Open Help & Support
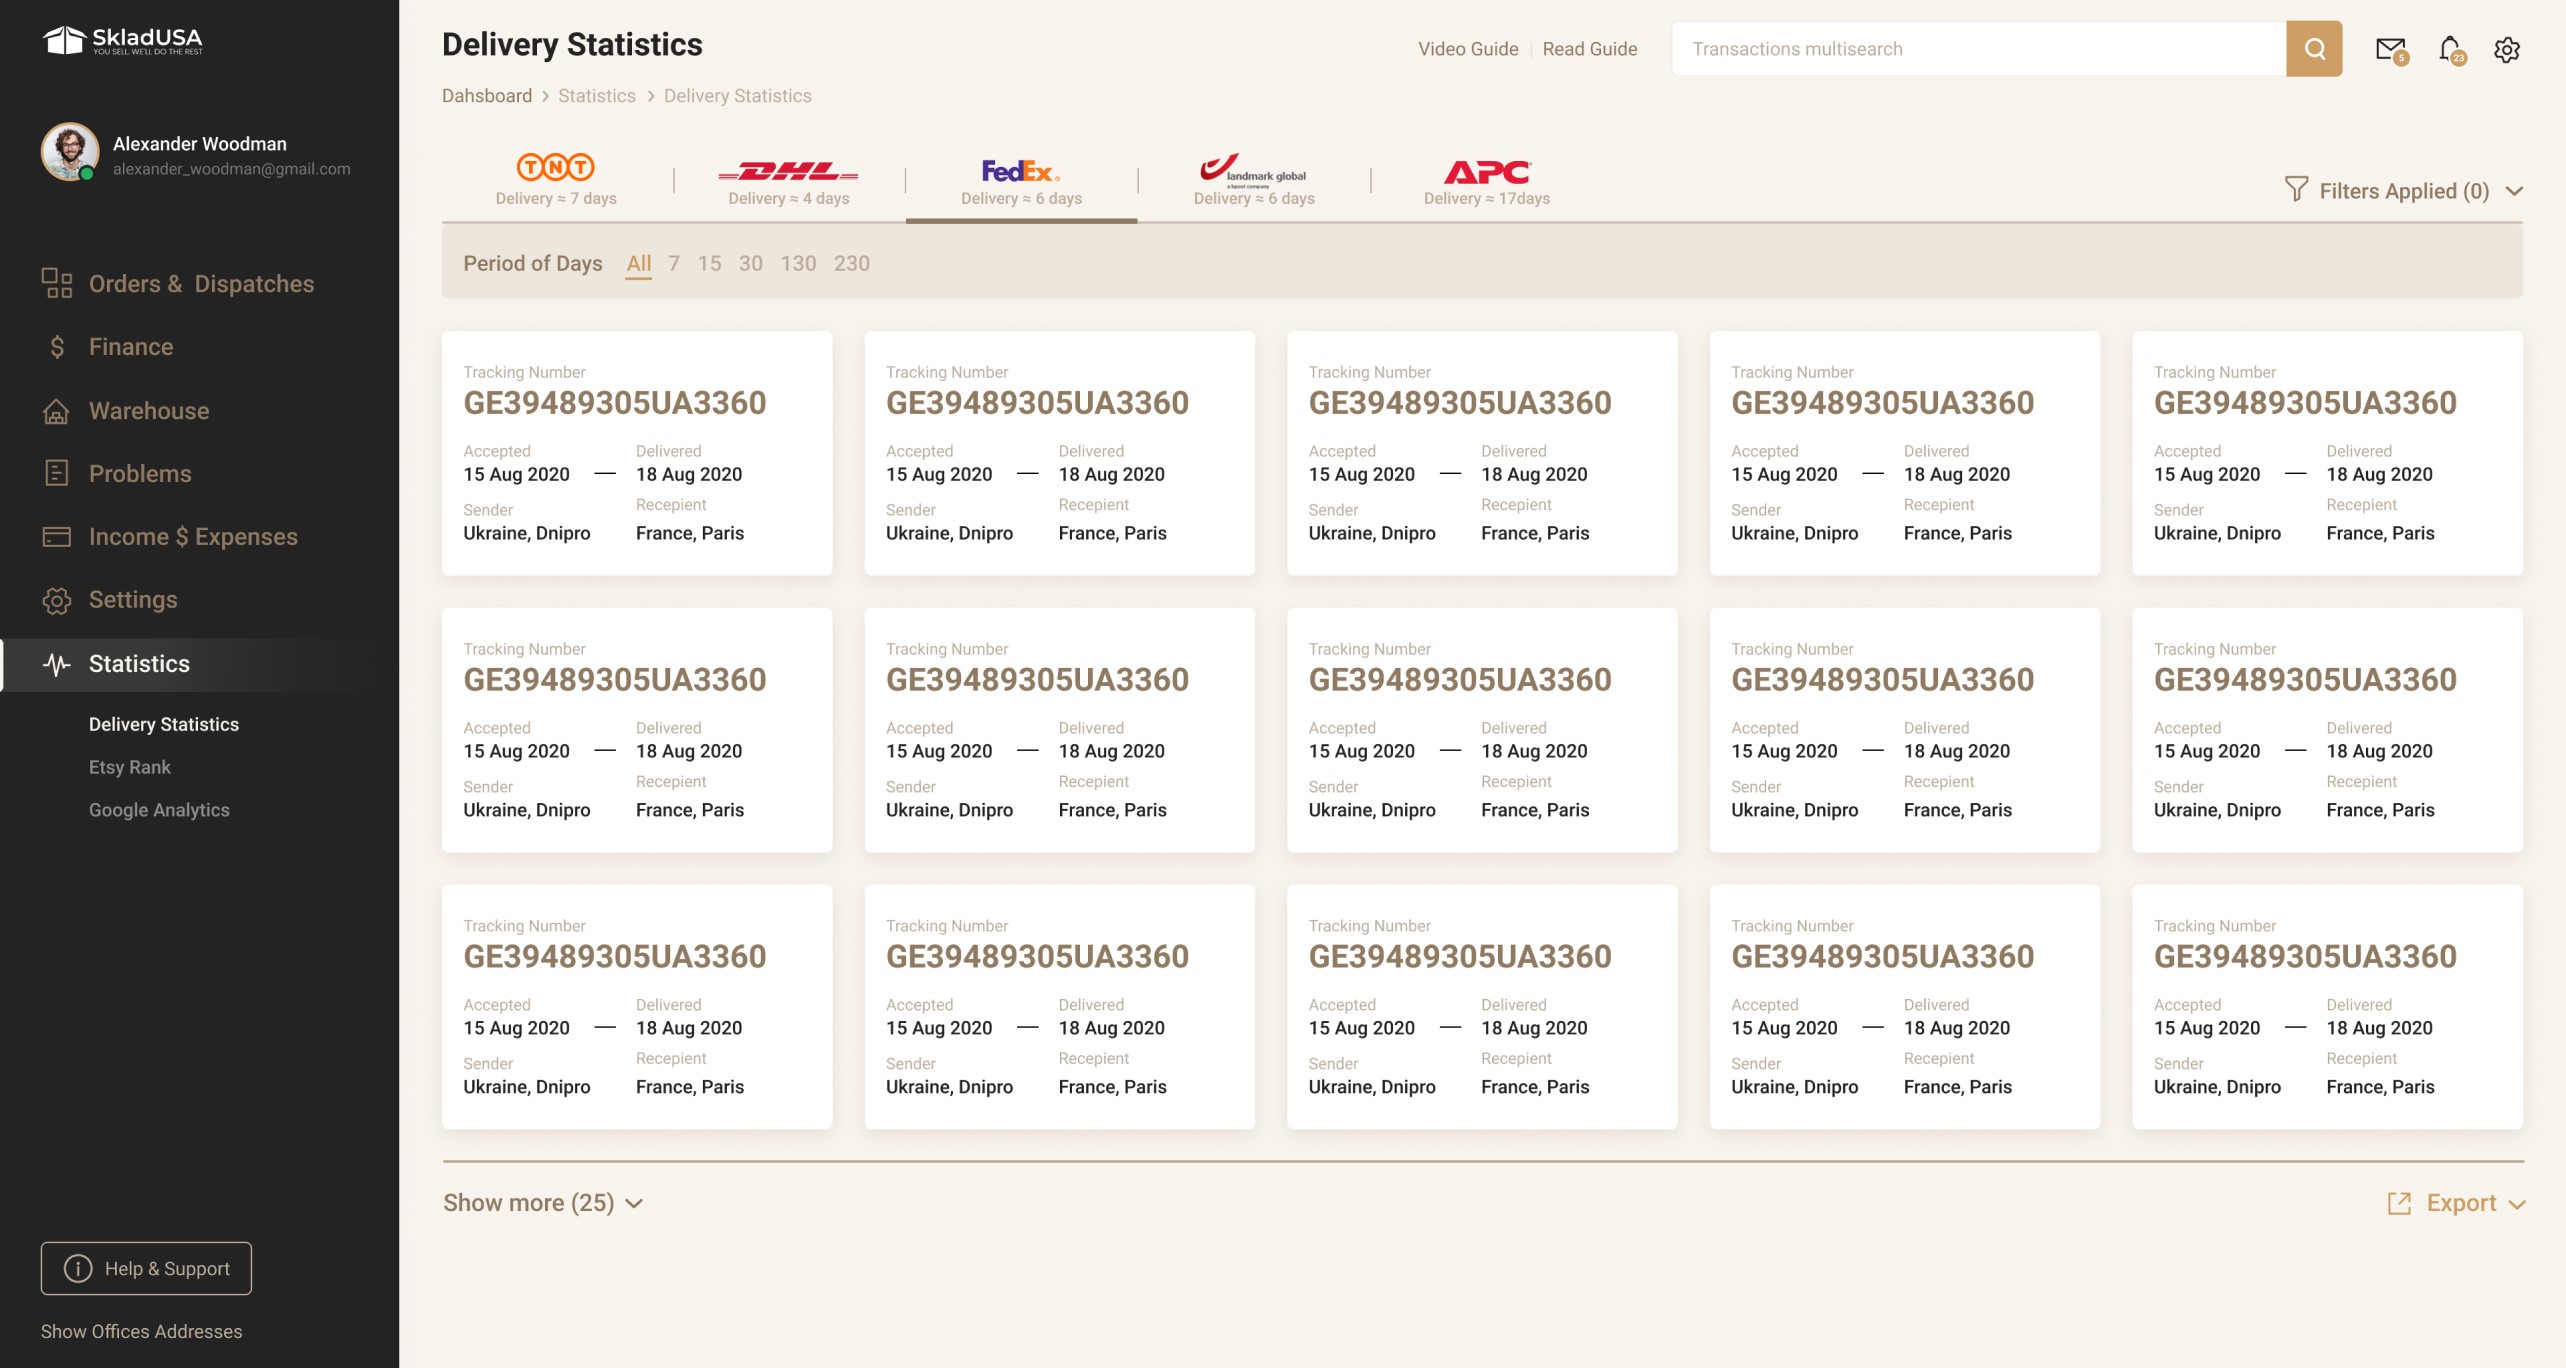 (x=146, y=1268)
